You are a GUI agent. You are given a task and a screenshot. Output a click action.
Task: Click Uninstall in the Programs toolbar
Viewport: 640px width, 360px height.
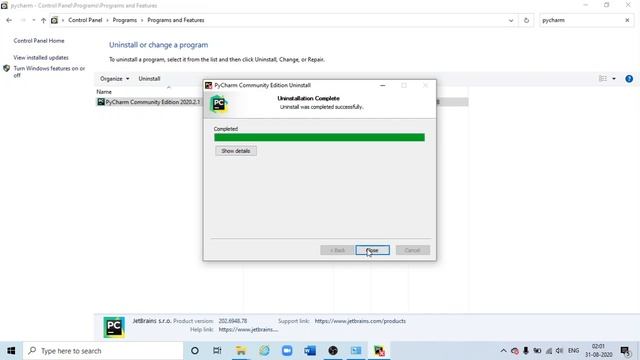(149, 78)
